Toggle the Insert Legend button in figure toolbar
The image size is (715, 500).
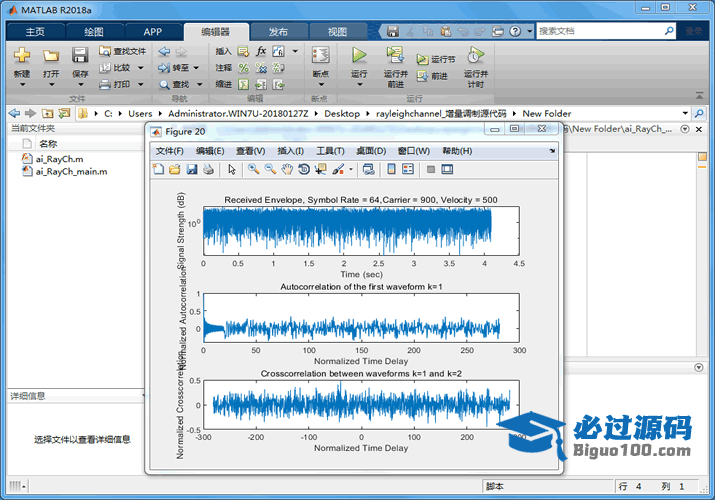(410, 169)
